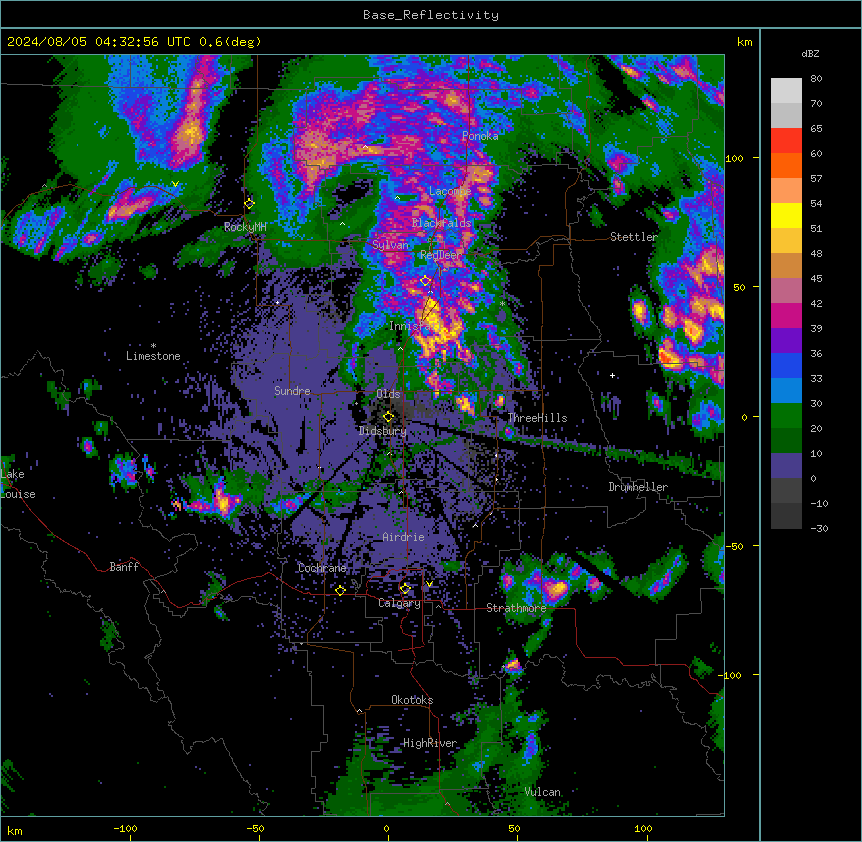862x842 pixels.
Task: Click the Strathmore town label
Action: pos(516,608)
